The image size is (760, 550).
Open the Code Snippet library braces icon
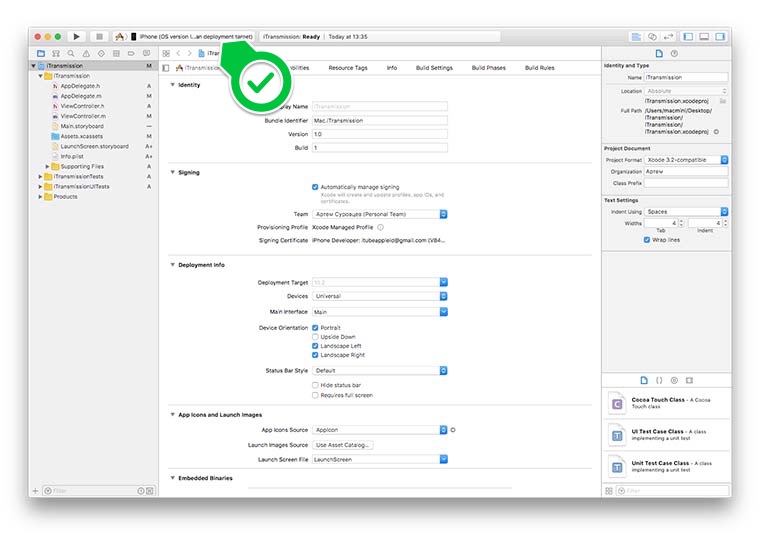(659, 380)
